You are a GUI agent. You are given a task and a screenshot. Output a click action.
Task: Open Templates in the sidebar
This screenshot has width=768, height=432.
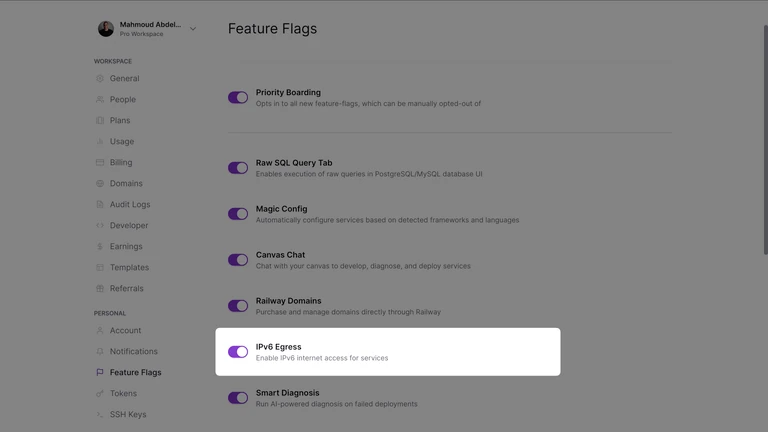tap(129, 267)
